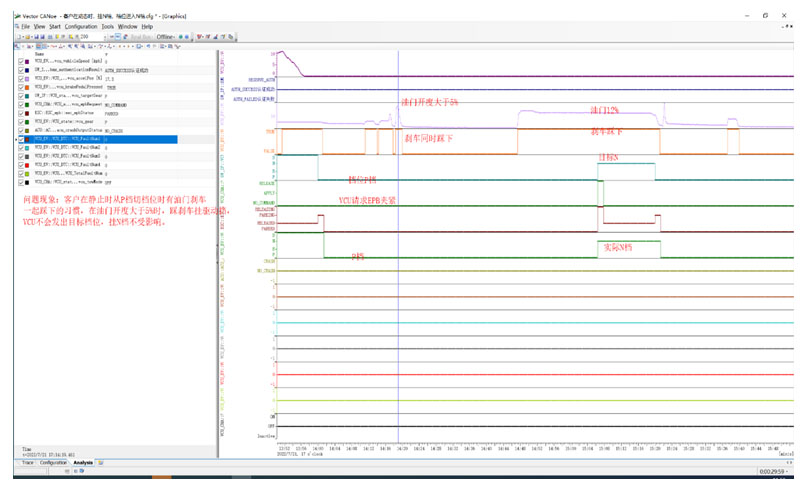Click the purple color swatch for vcu_vehicleSpeed
This screenshot has height=493, width=800.
(x=28, y=61)
